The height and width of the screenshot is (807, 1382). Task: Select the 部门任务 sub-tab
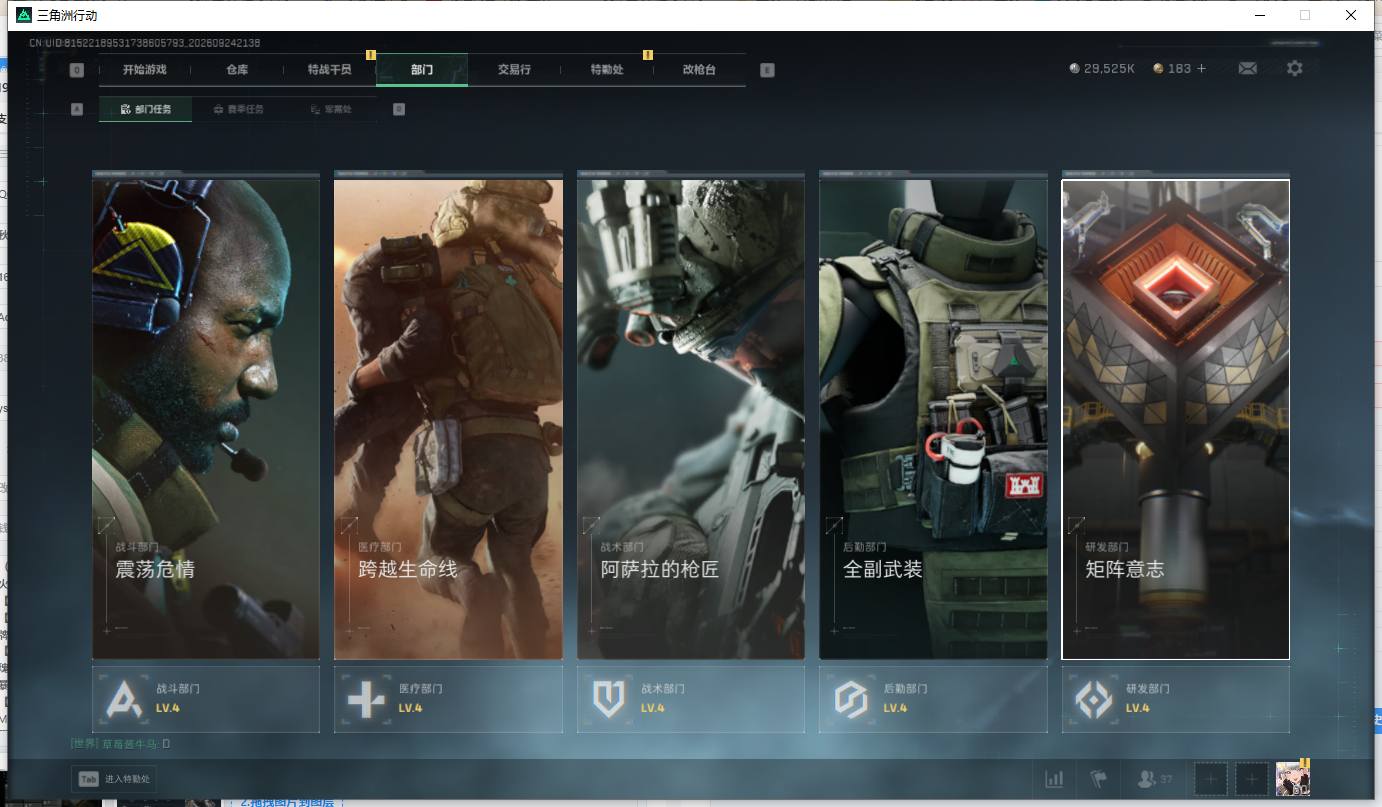pyautogui.click(x=145, y=109)
